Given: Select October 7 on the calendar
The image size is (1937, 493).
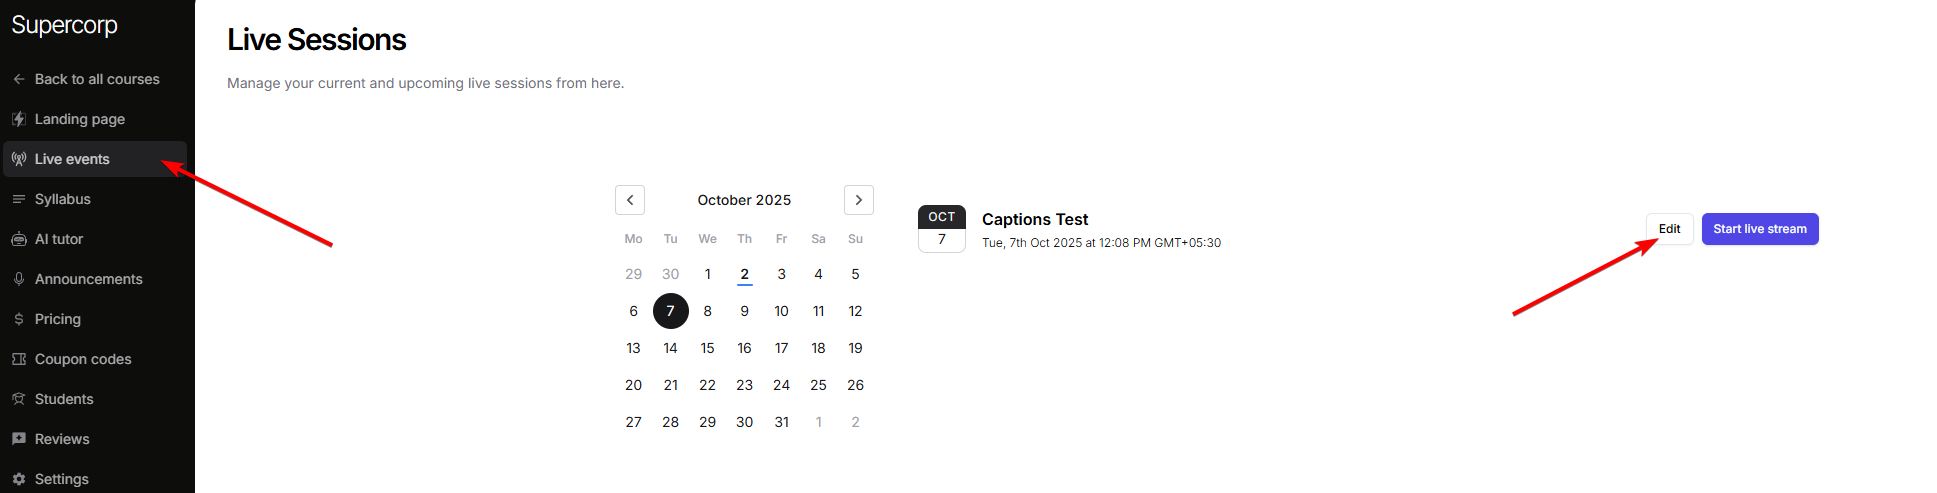Looking at the screenshot, I should pos(671,311).
